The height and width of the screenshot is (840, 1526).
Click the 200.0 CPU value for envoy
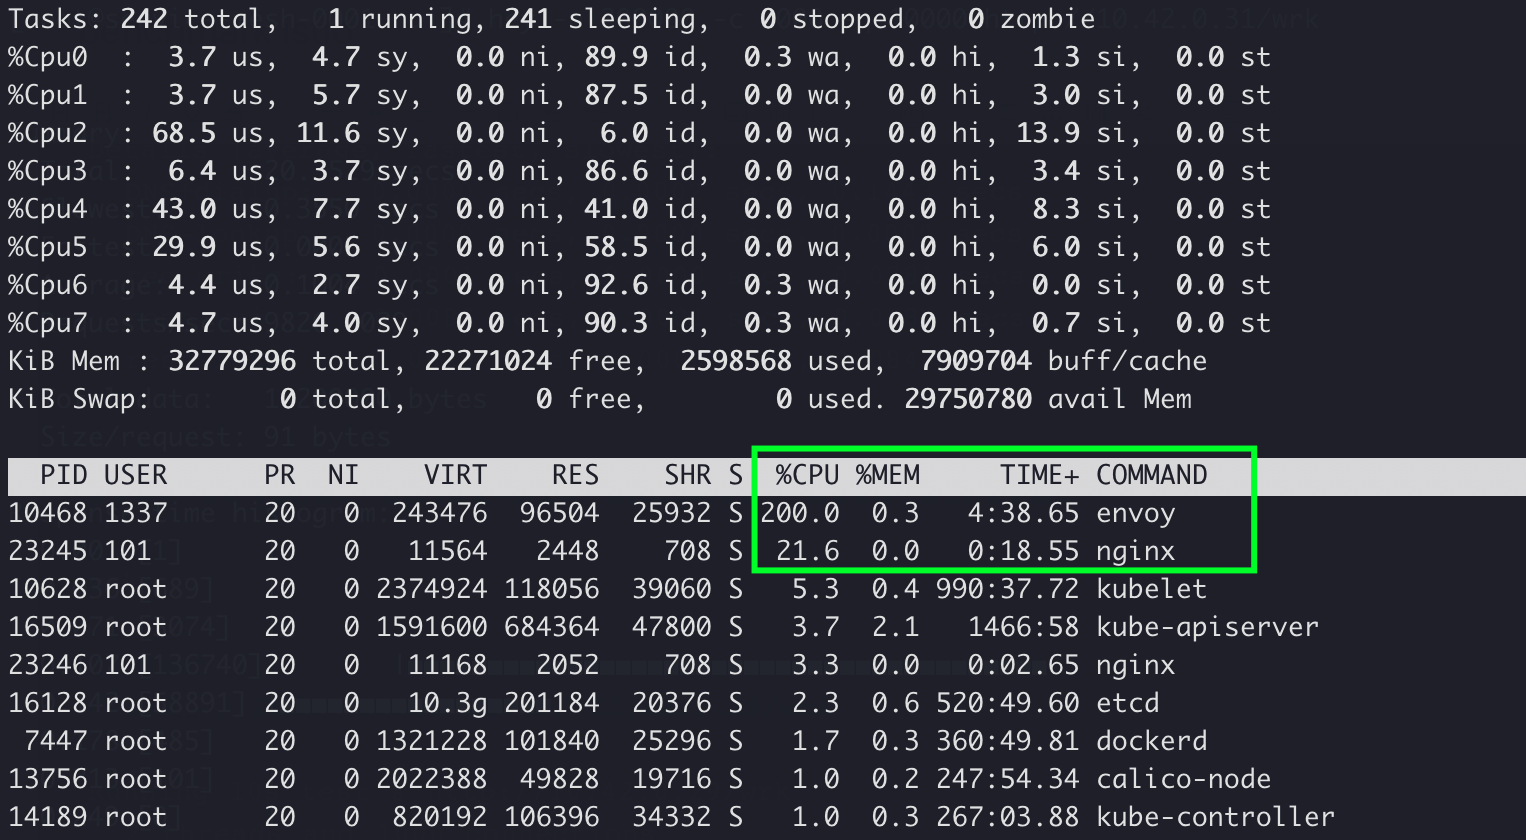799,514
